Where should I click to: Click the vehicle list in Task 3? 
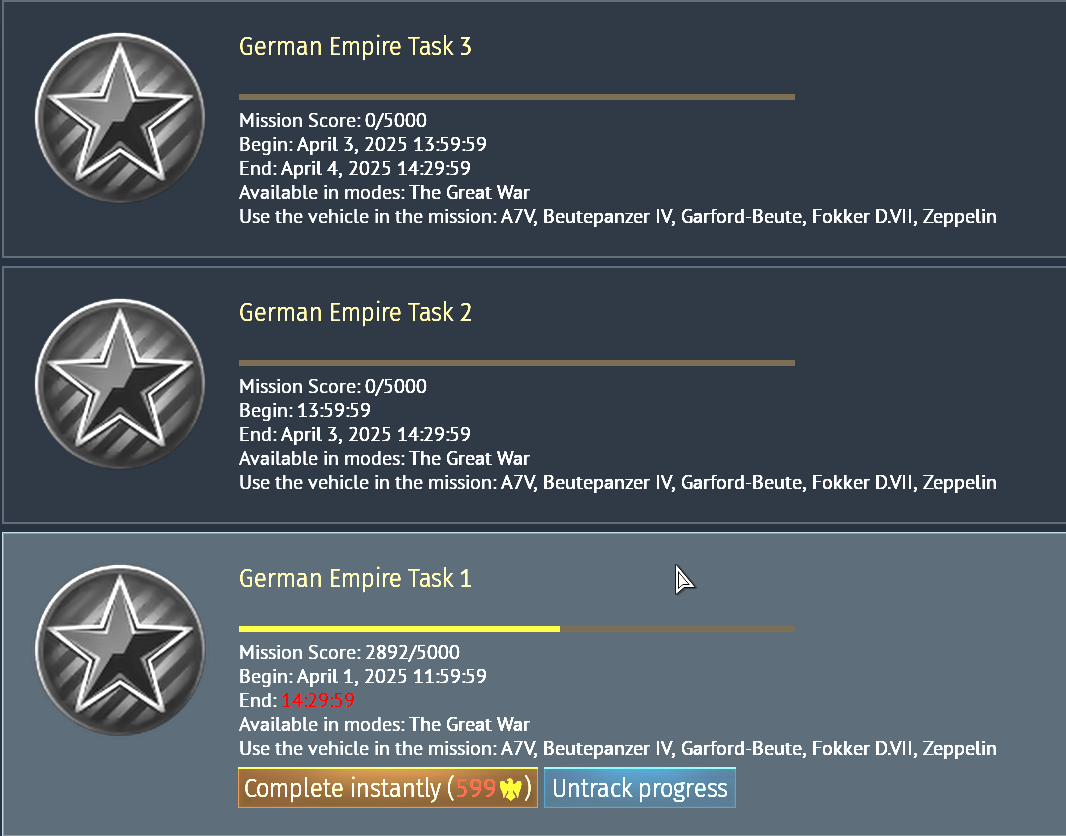[x=748, y=217]
